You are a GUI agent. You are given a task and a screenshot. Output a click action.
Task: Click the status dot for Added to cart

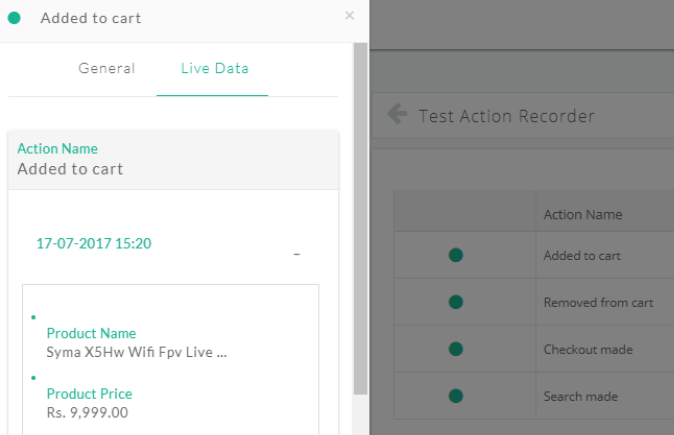[456, 255]
